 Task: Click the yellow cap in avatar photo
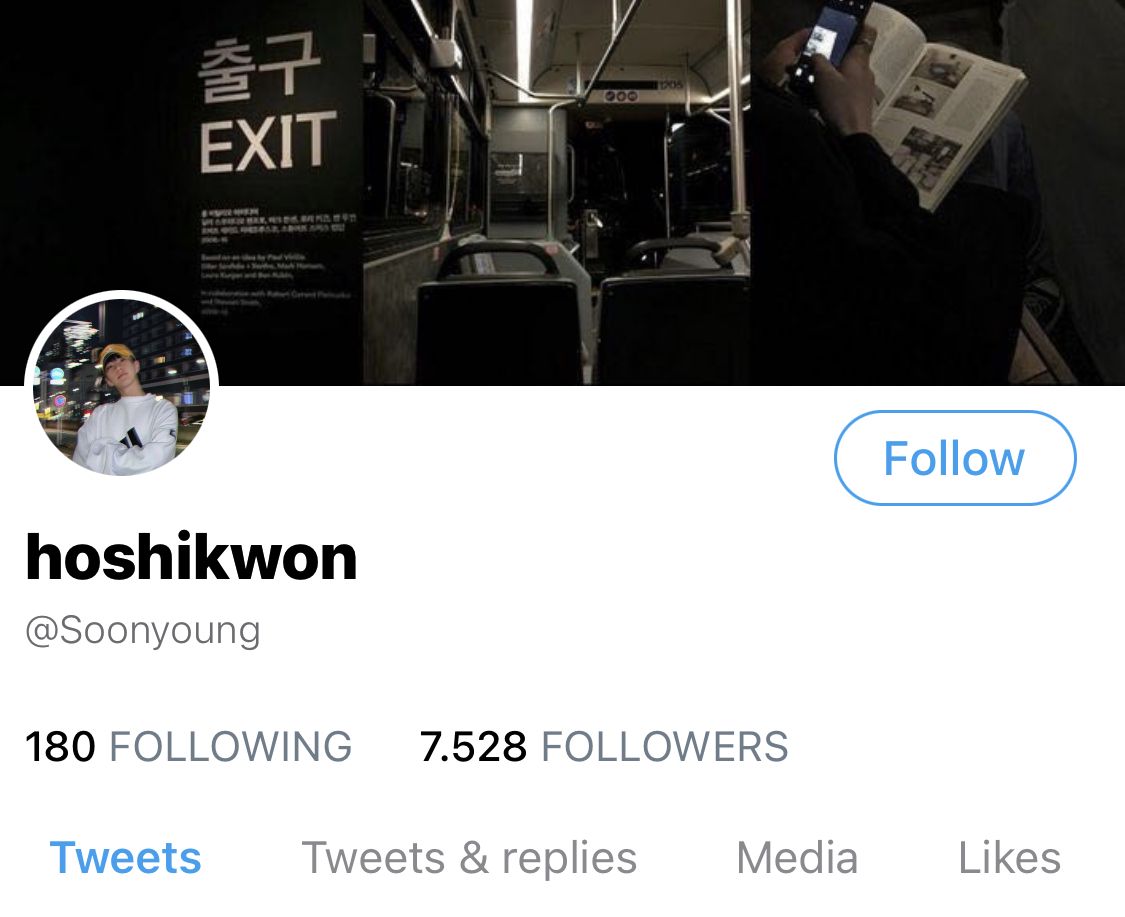[x=117, y=354]
